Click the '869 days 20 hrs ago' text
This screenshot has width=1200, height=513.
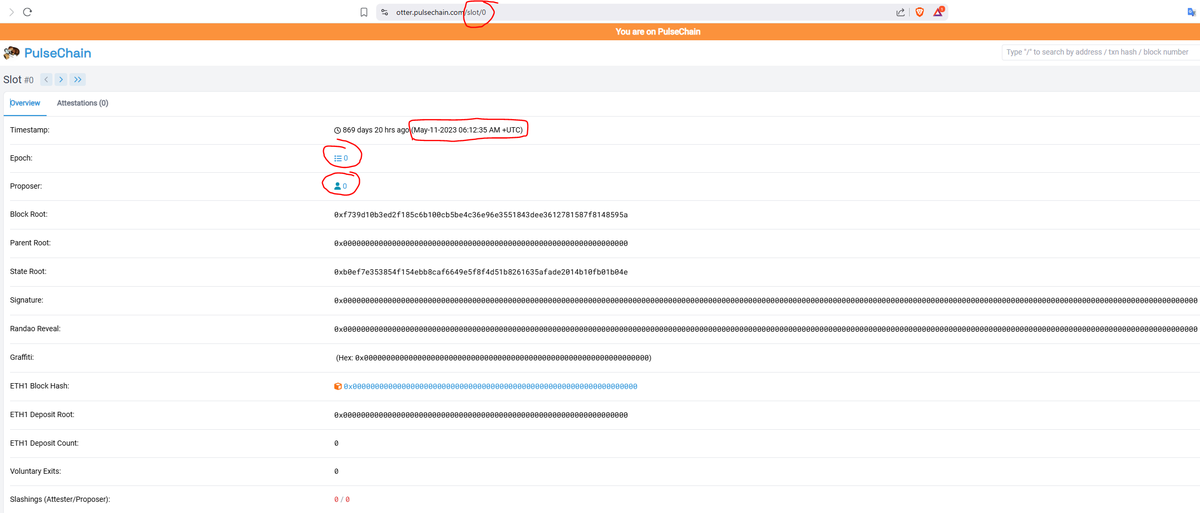coord(376,130)
